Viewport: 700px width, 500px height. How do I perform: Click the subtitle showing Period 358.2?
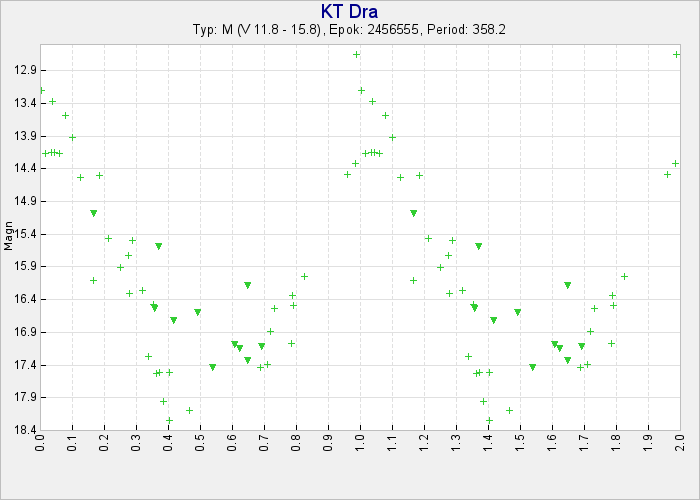349,30
